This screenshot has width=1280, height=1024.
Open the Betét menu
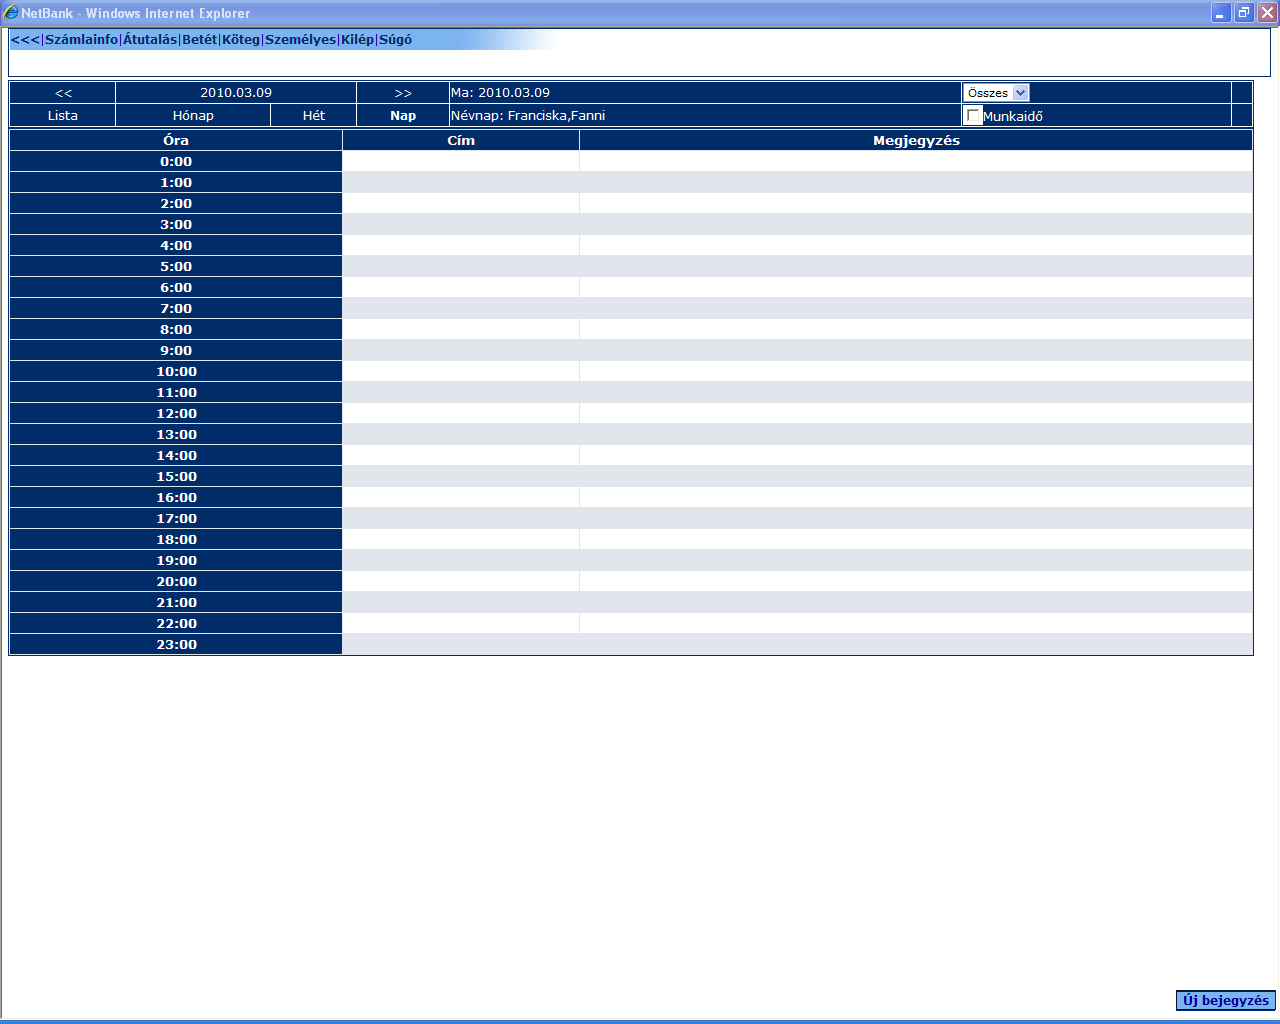coord(199,40)
